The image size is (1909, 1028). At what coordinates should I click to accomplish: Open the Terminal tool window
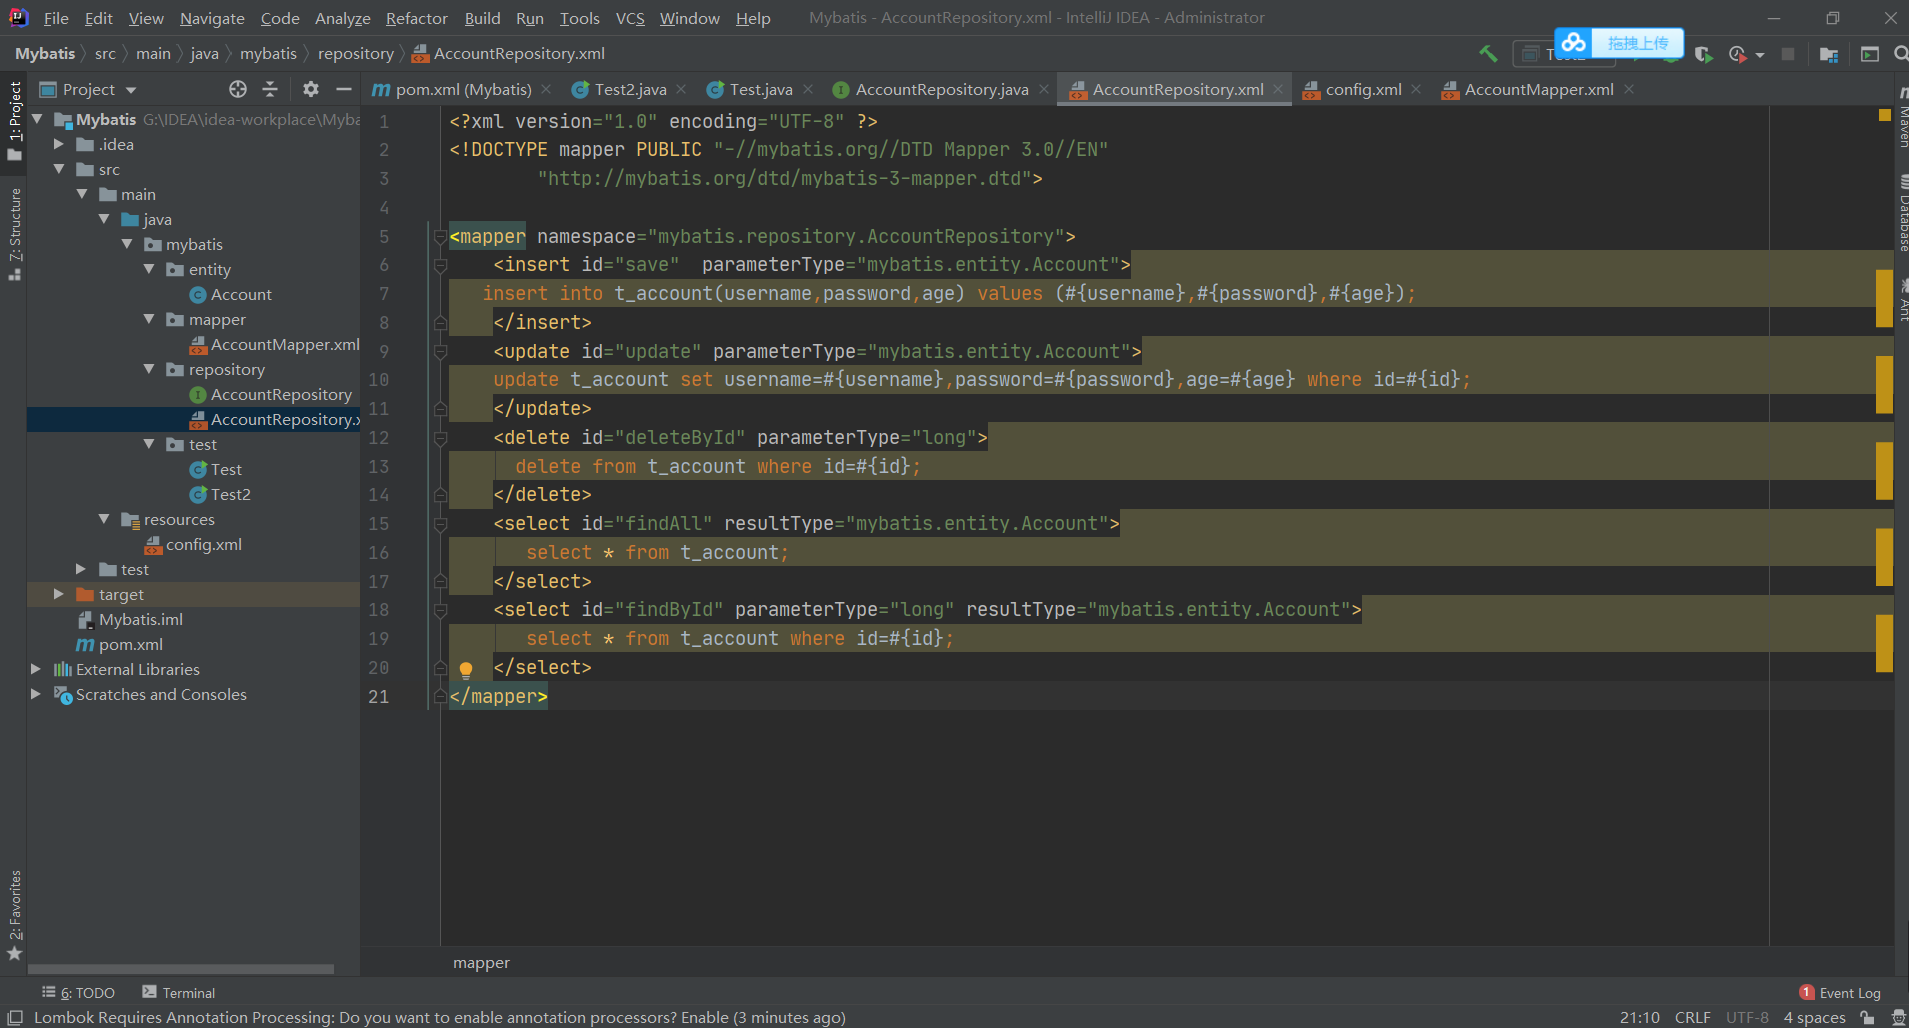coord(179,992)
